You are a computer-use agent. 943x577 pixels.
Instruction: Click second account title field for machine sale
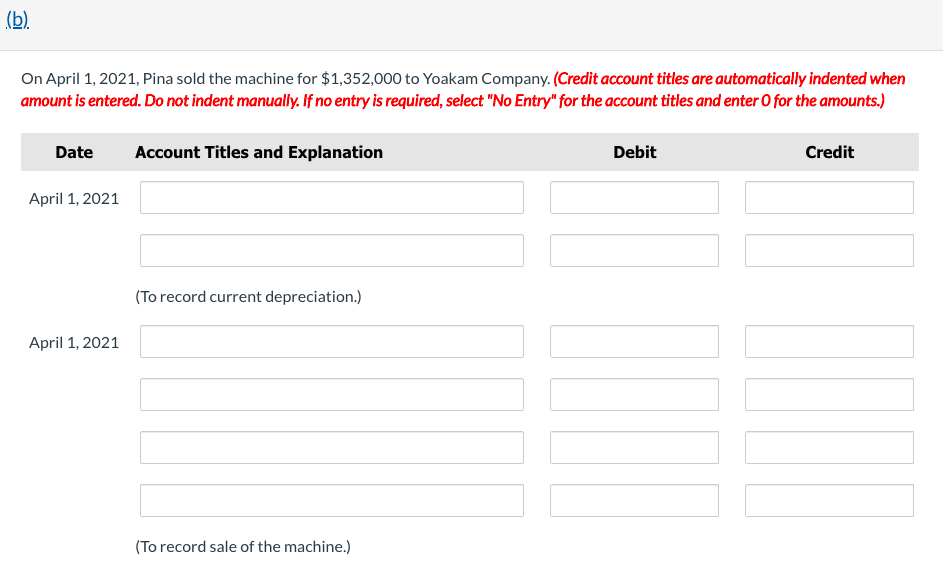coord(331,394)
